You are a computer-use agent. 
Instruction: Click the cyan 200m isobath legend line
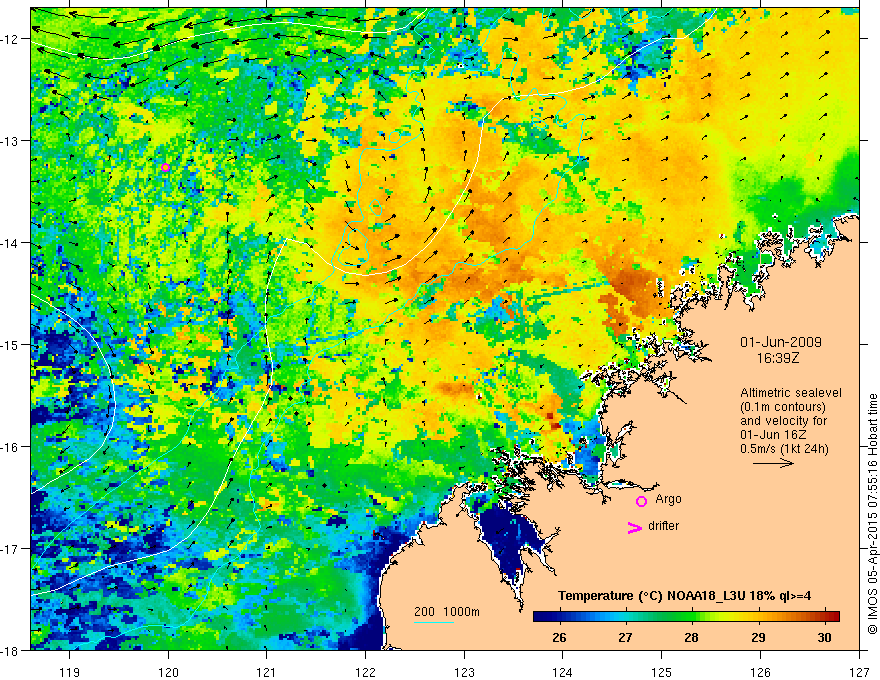[x=434, y=622]
